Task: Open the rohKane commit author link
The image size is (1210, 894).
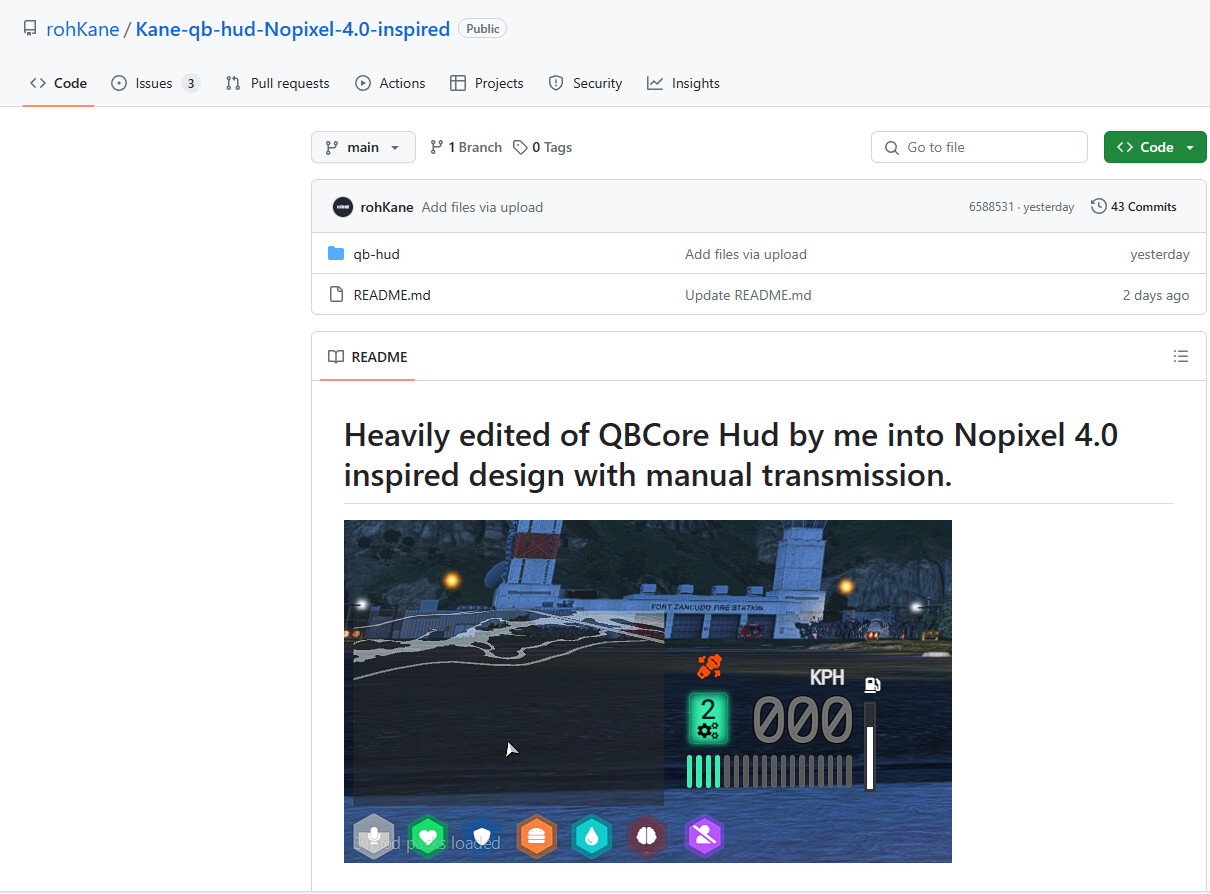Action: [387, 207]
